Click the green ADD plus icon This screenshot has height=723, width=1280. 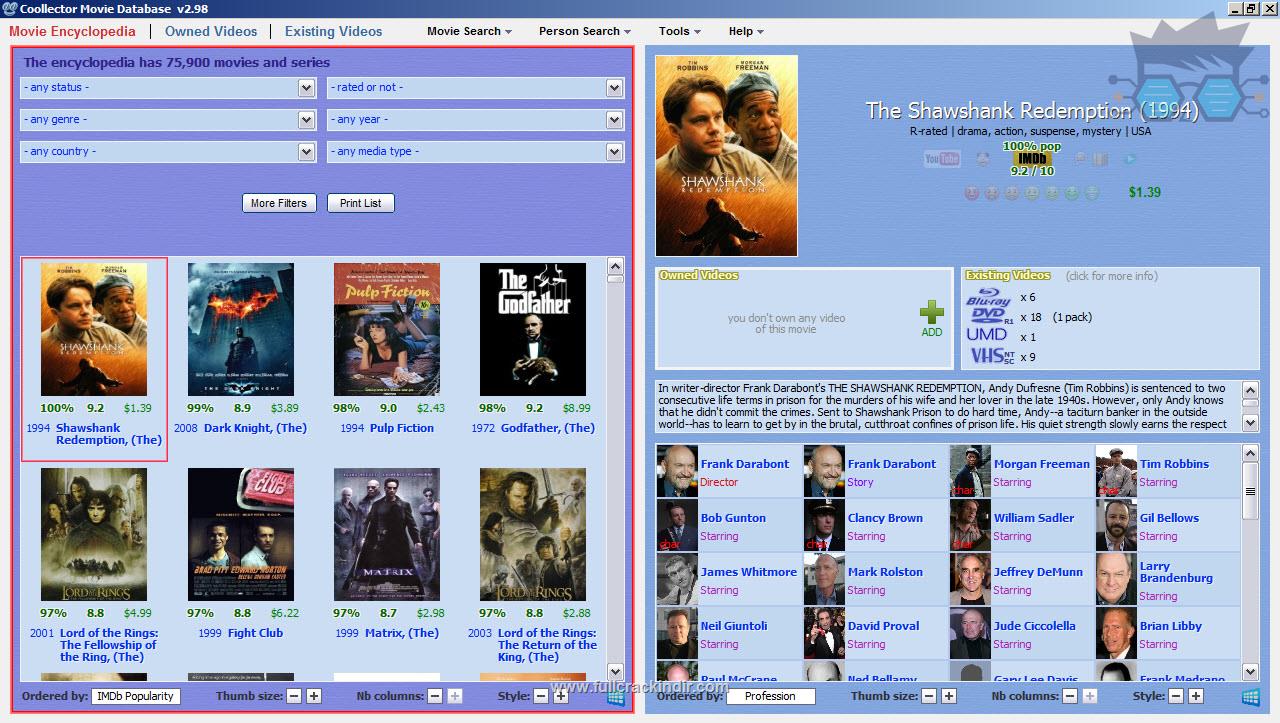pyautogui.click(x=931, y=312)
